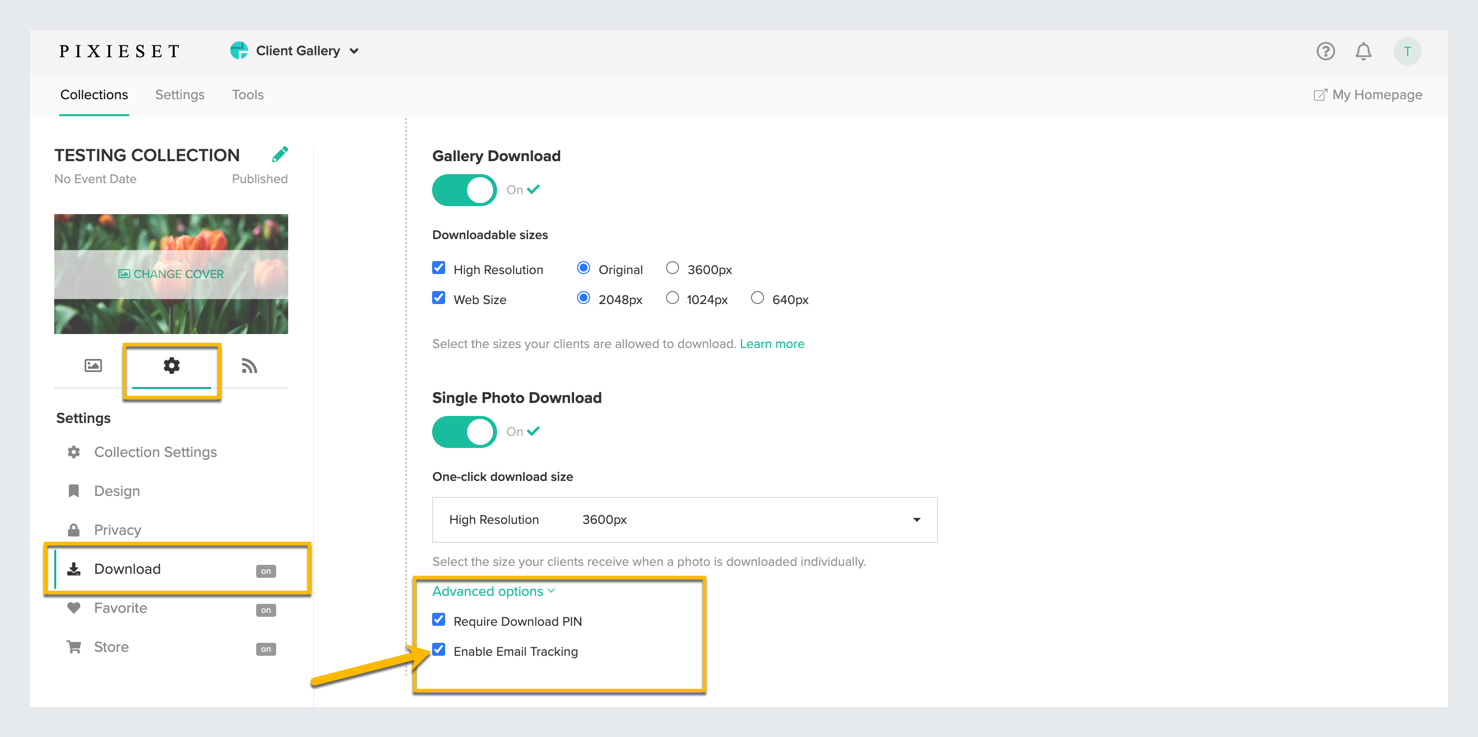The height and width of the screenshot is (737, 1478).
Task: Click the Privacy lock icon
Action: [x=74, y=530]
